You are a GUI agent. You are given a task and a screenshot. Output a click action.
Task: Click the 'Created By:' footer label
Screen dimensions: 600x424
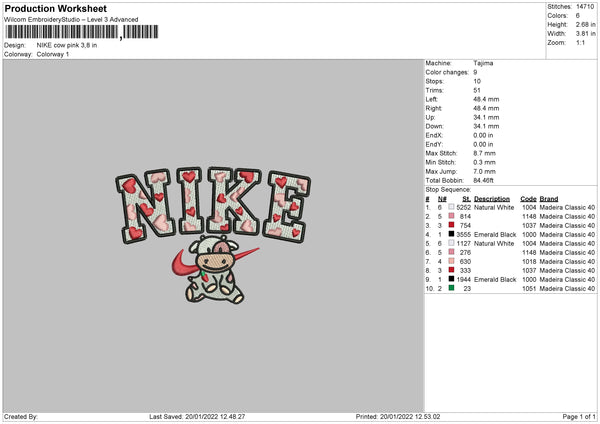[21, 416]
